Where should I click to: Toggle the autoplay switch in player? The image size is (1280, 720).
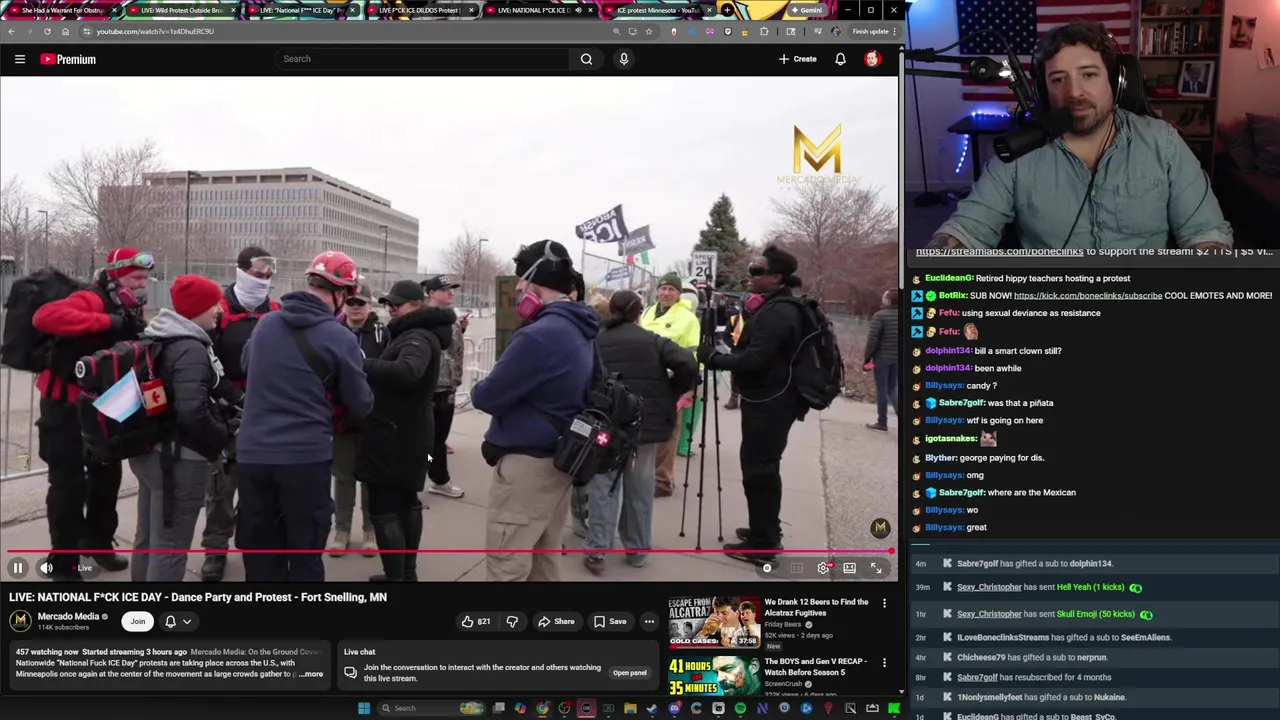(767, 568)
